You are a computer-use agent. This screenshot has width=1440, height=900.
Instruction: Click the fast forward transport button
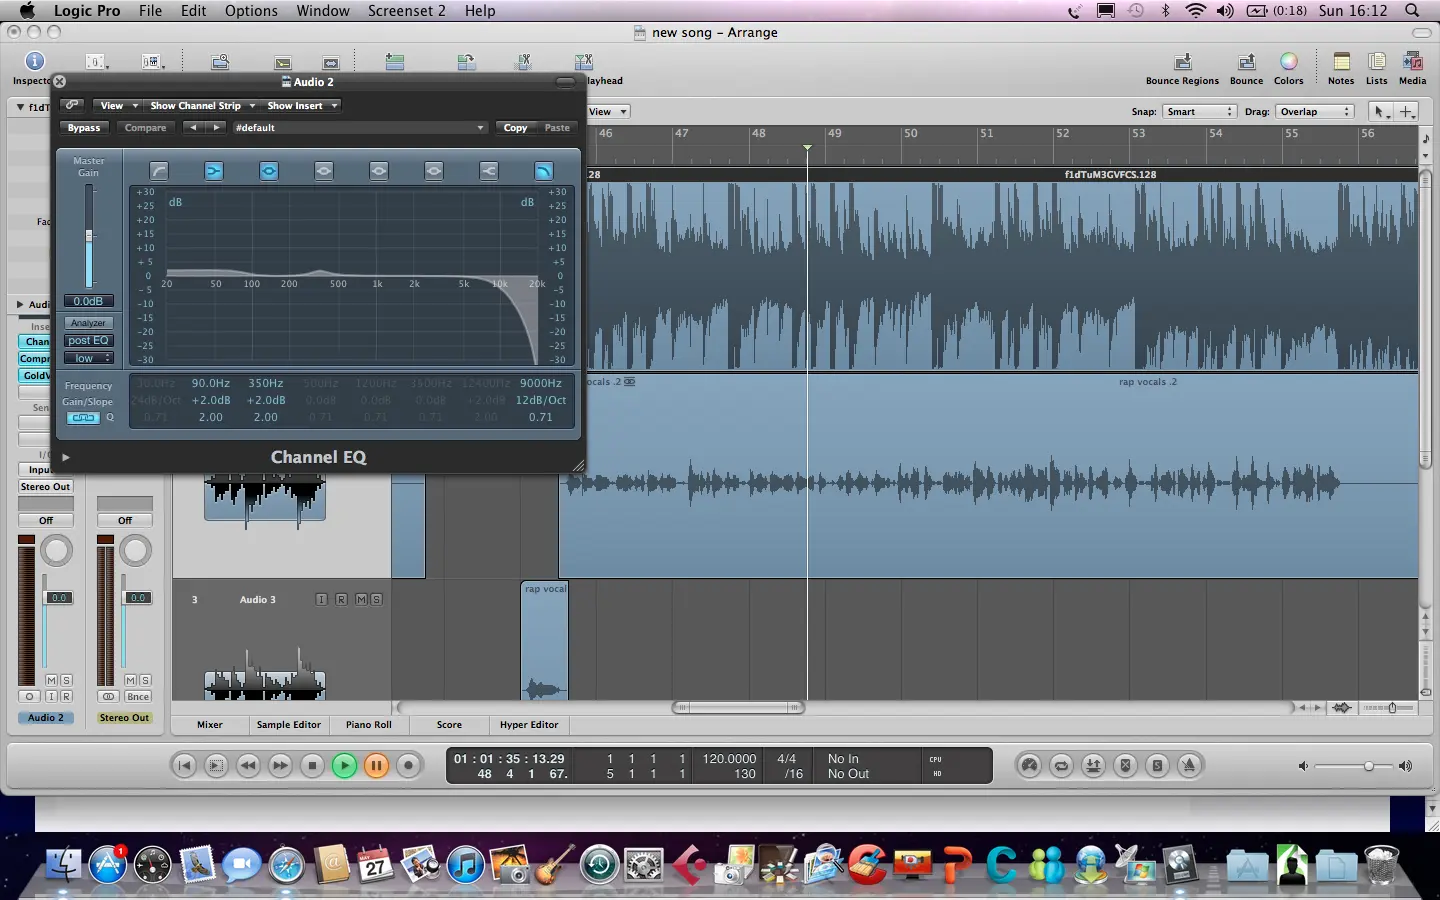280,766
